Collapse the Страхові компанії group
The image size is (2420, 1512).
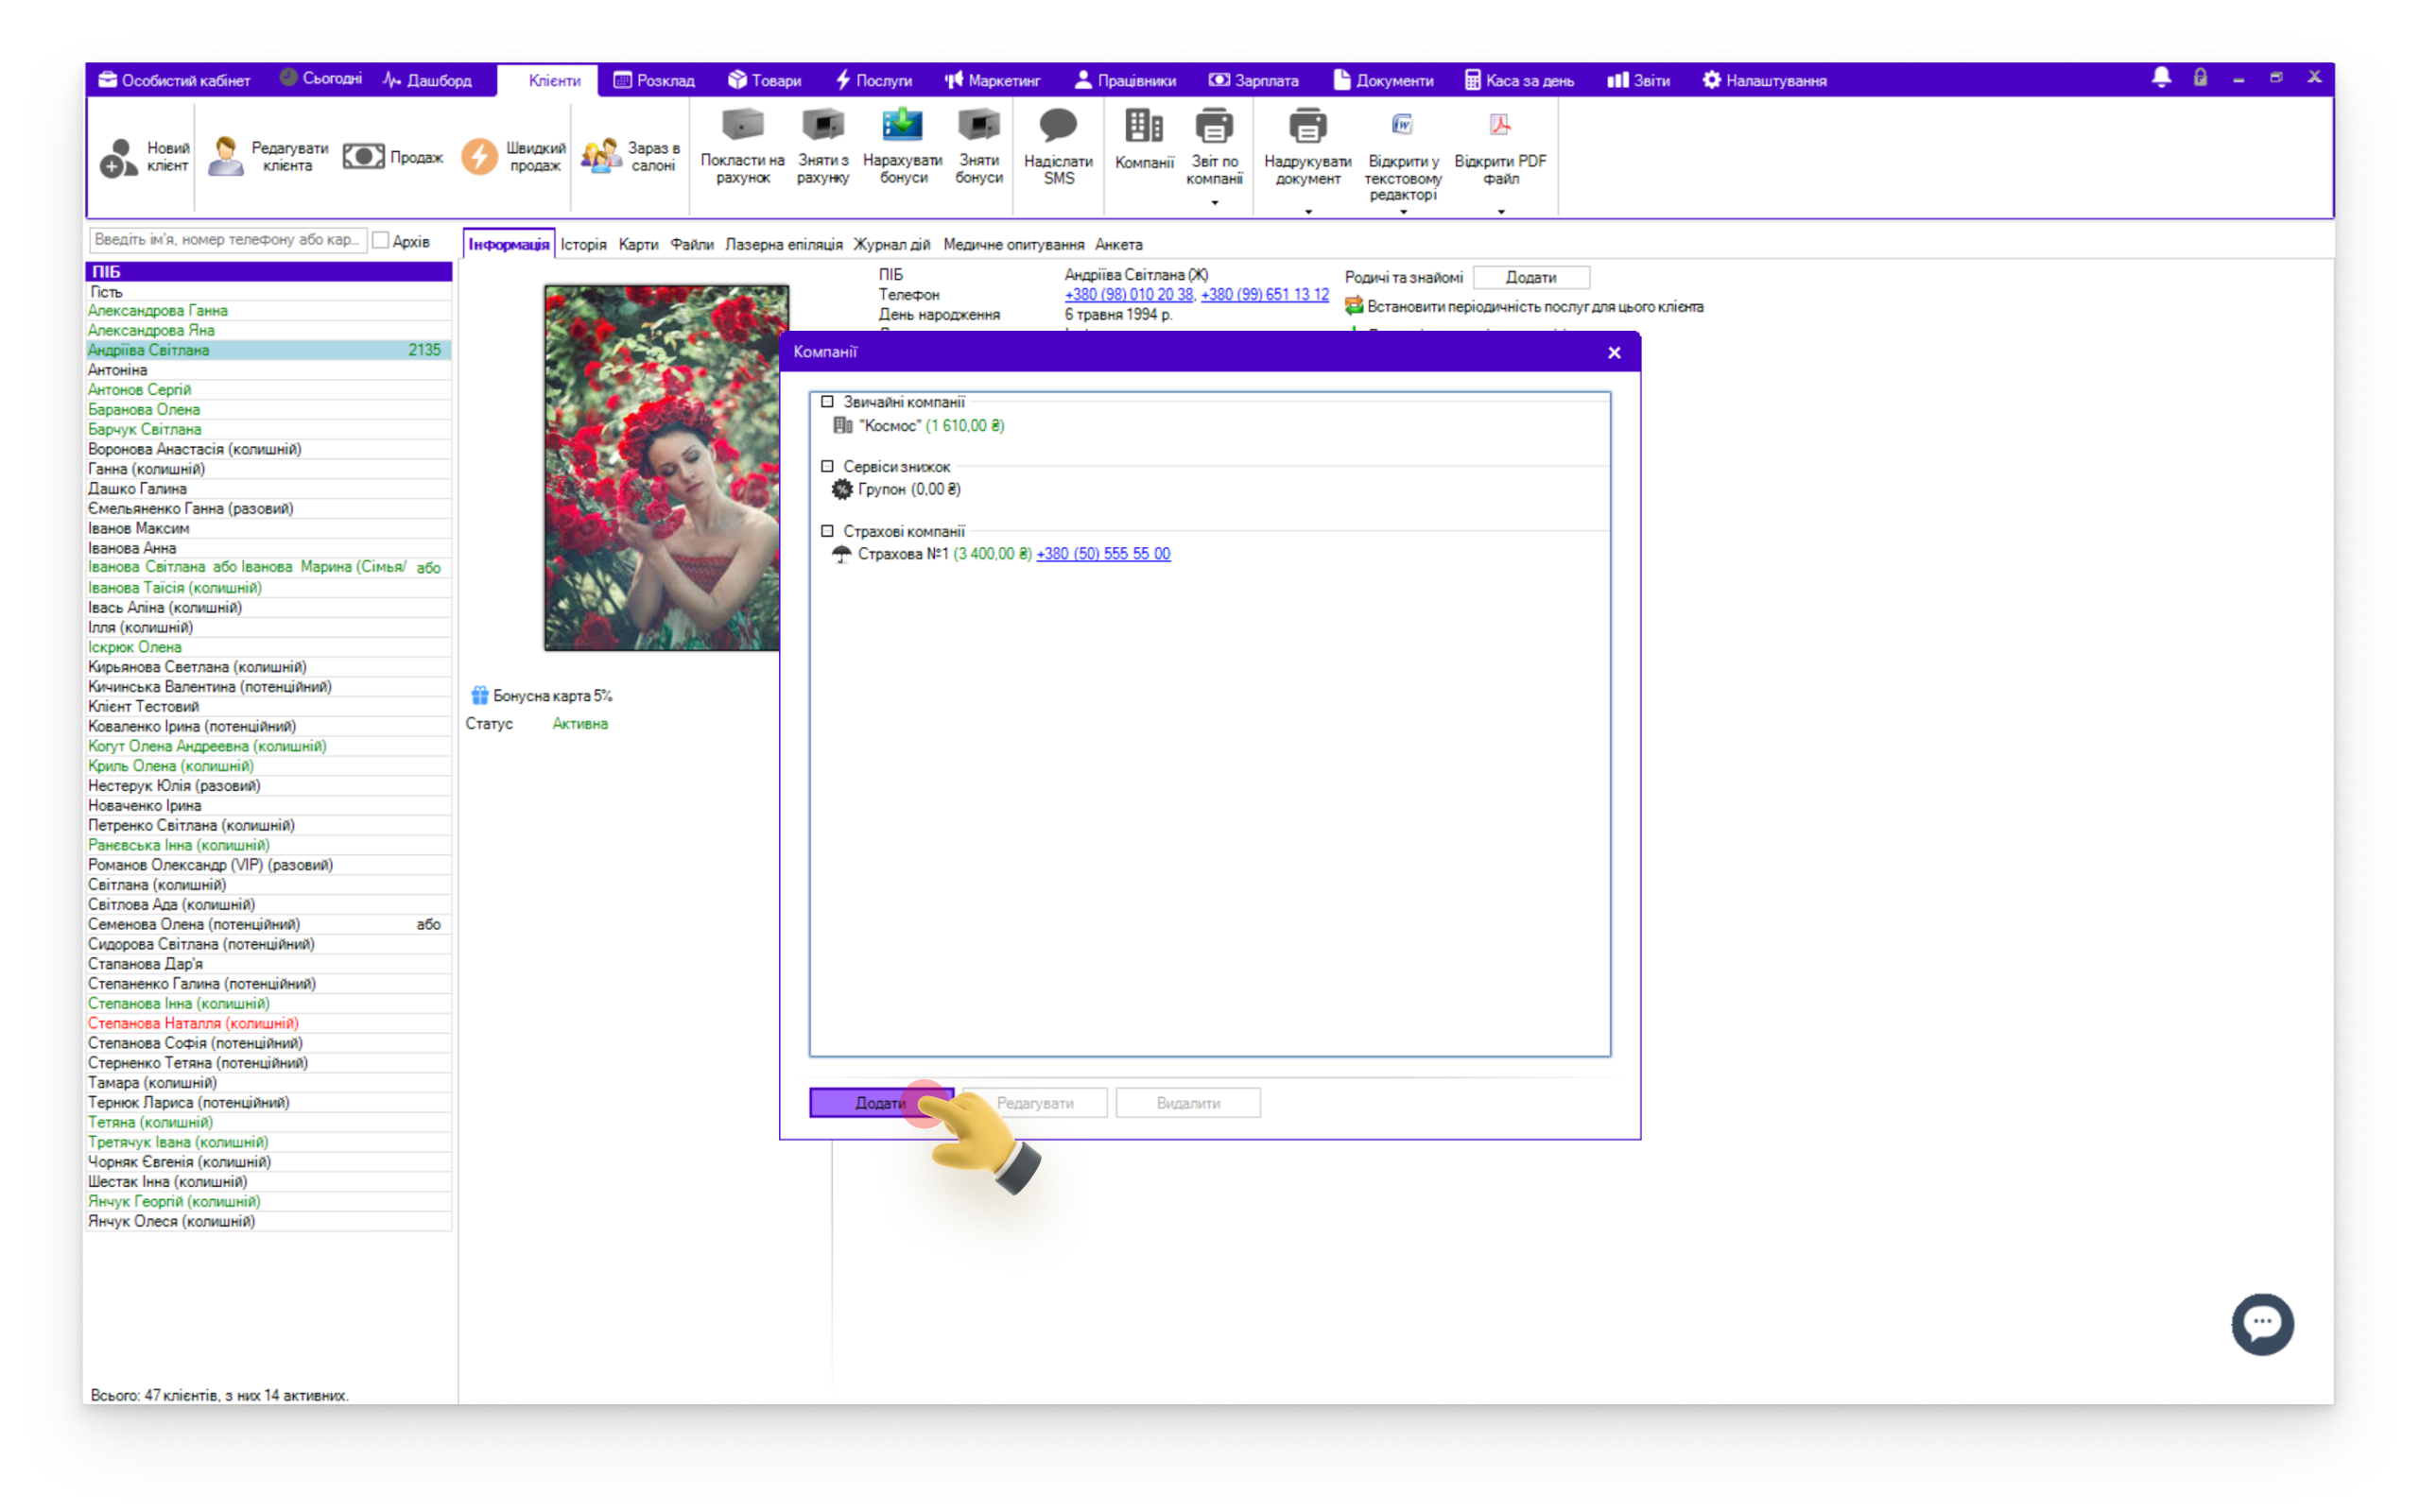pyautogui.click(x=827, y=531)
